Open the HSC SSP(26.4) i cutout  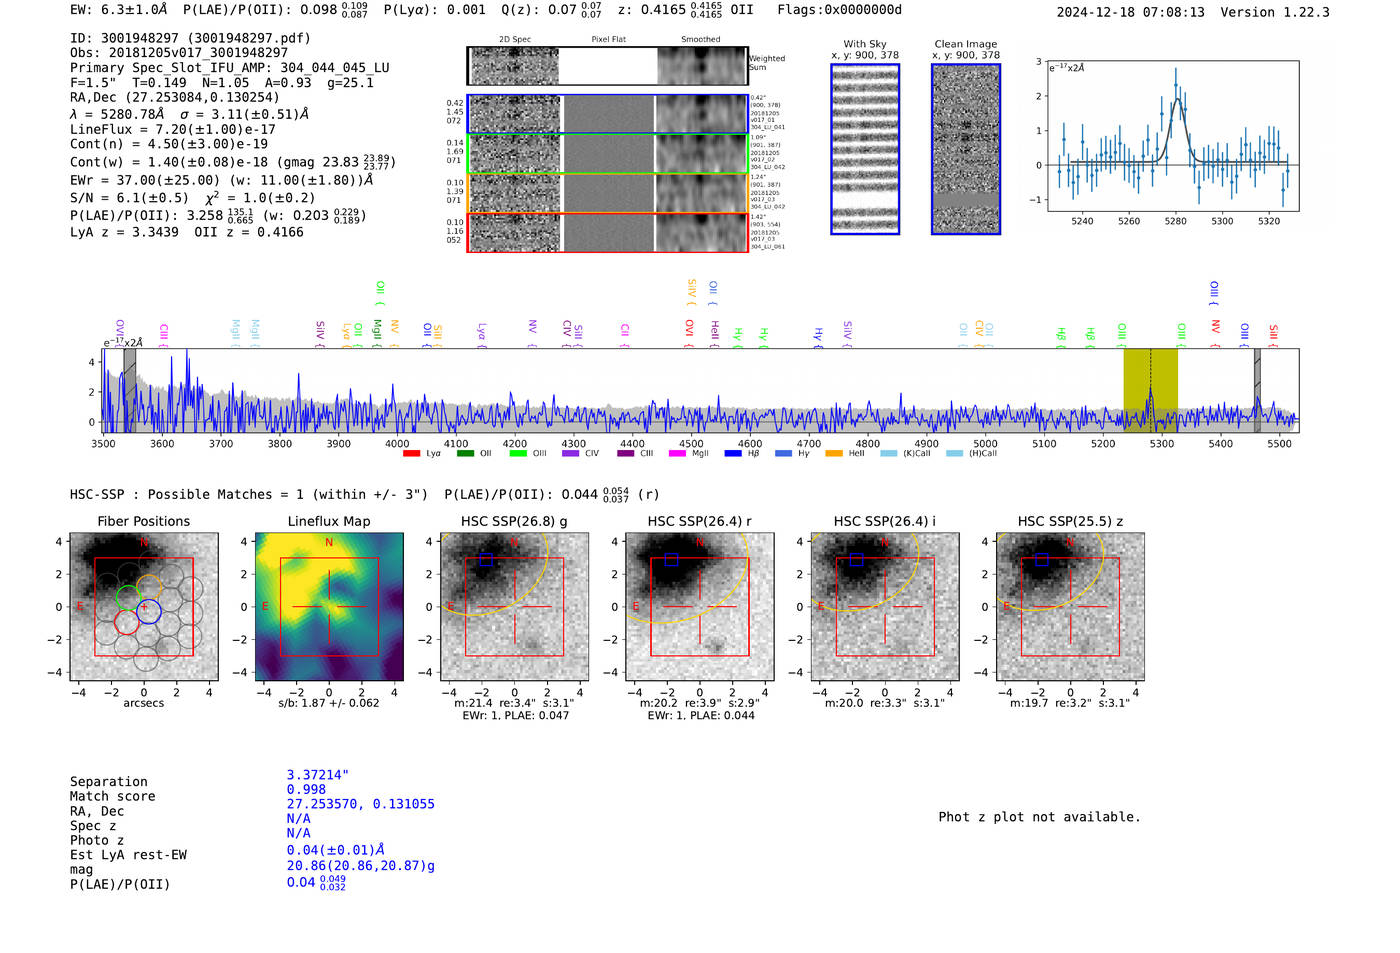point(885,607)
